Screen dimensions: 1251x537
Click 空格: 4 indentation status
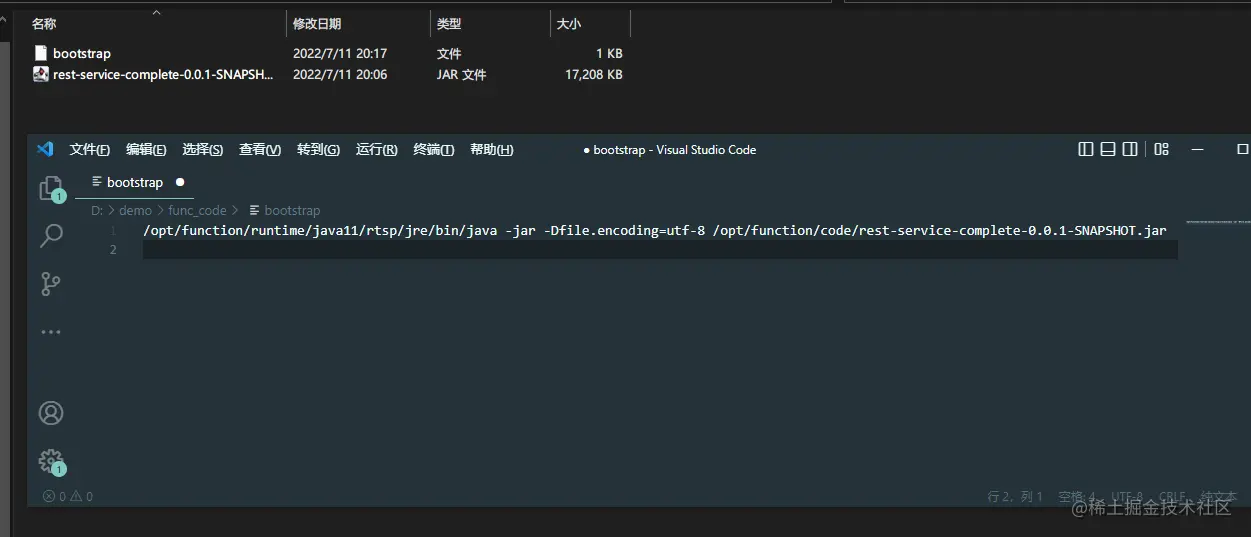click(x=1077, y=496)
